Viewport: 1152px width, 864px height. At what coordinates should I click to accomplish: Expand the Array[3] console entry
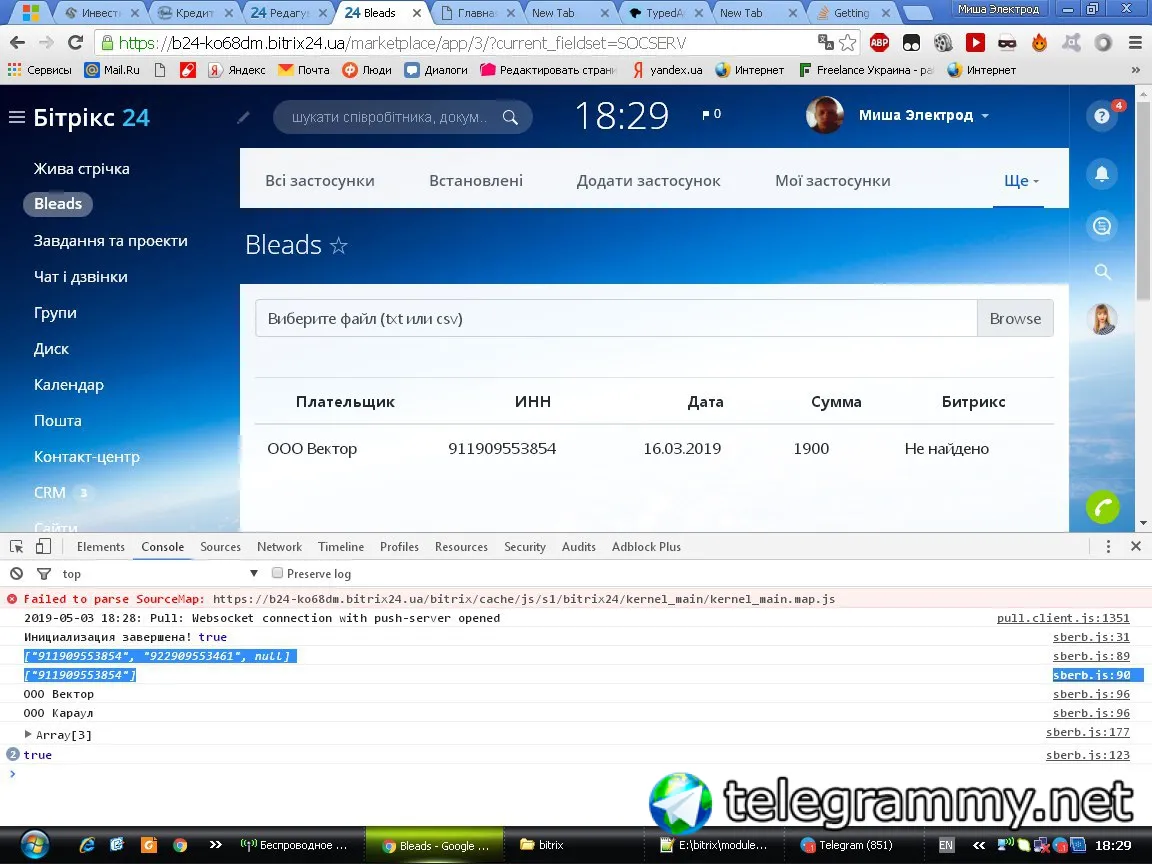tap(28, 734)
